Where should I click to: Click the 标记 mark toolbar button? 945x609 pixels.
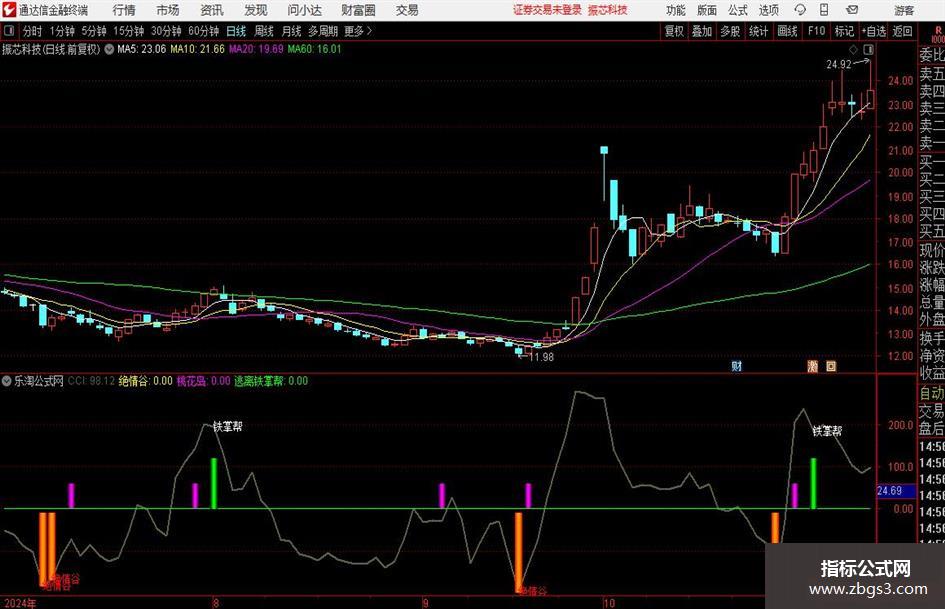pyautogui.click(x=844, y=31)
